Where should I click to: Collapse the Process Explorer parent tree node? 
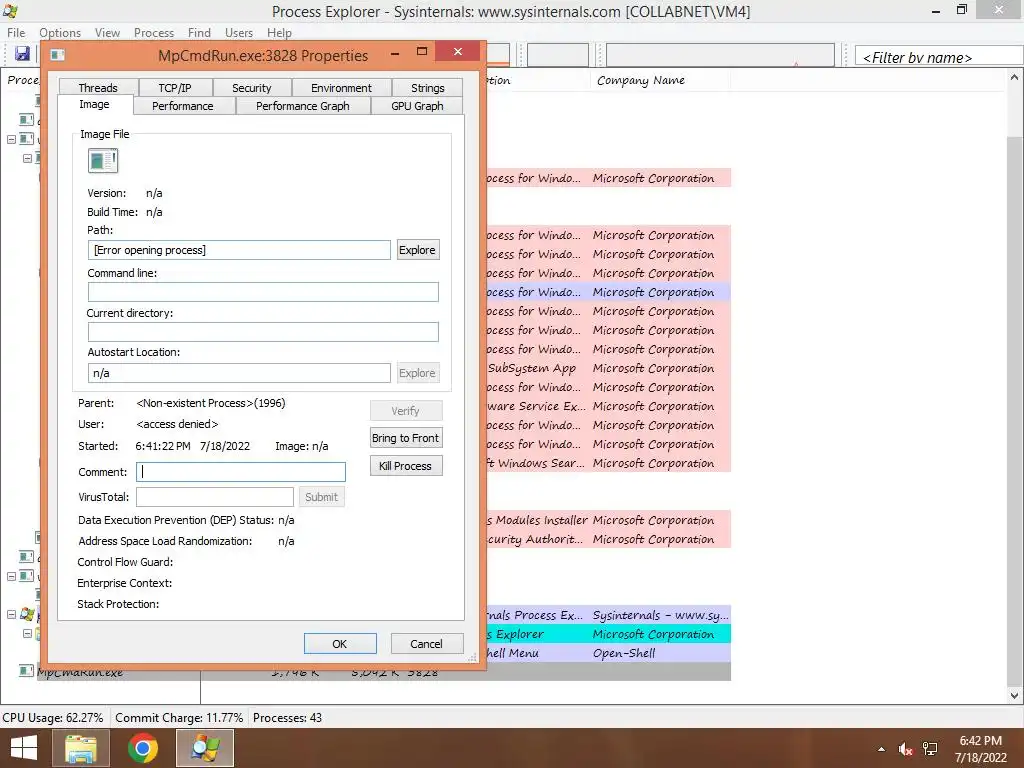11,615
